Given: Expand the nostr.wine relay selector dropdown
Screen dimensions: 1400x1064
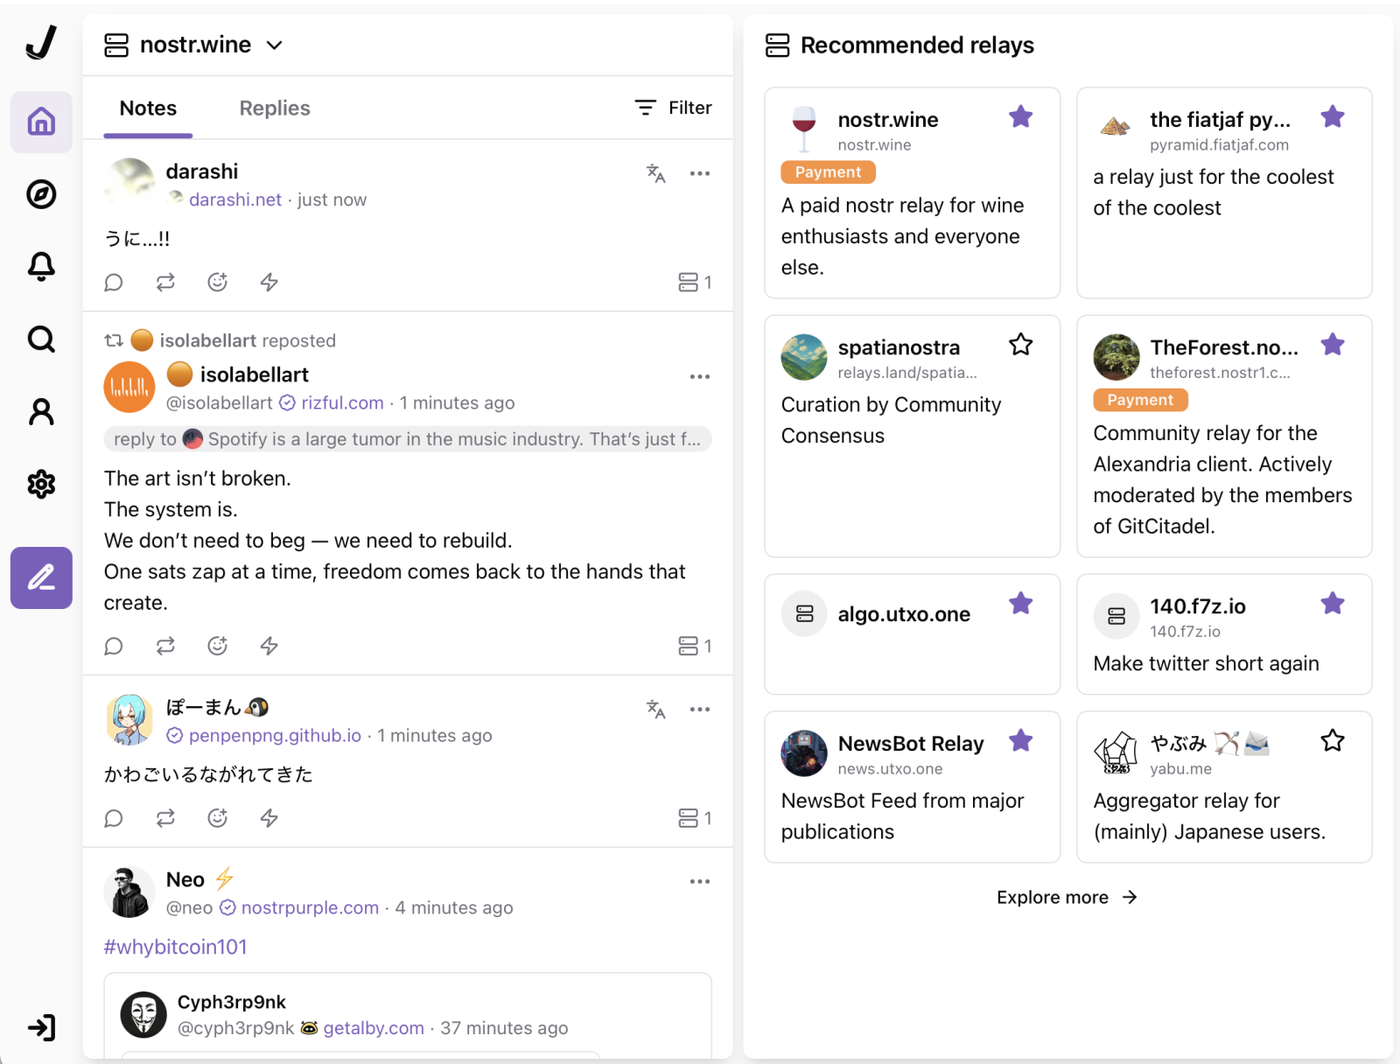Looking at the screenshot, I should click(x=275, y=45).
